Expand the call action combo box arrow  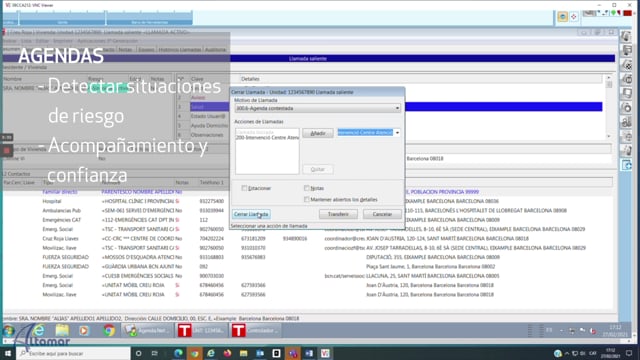click(x=397, y=133)
